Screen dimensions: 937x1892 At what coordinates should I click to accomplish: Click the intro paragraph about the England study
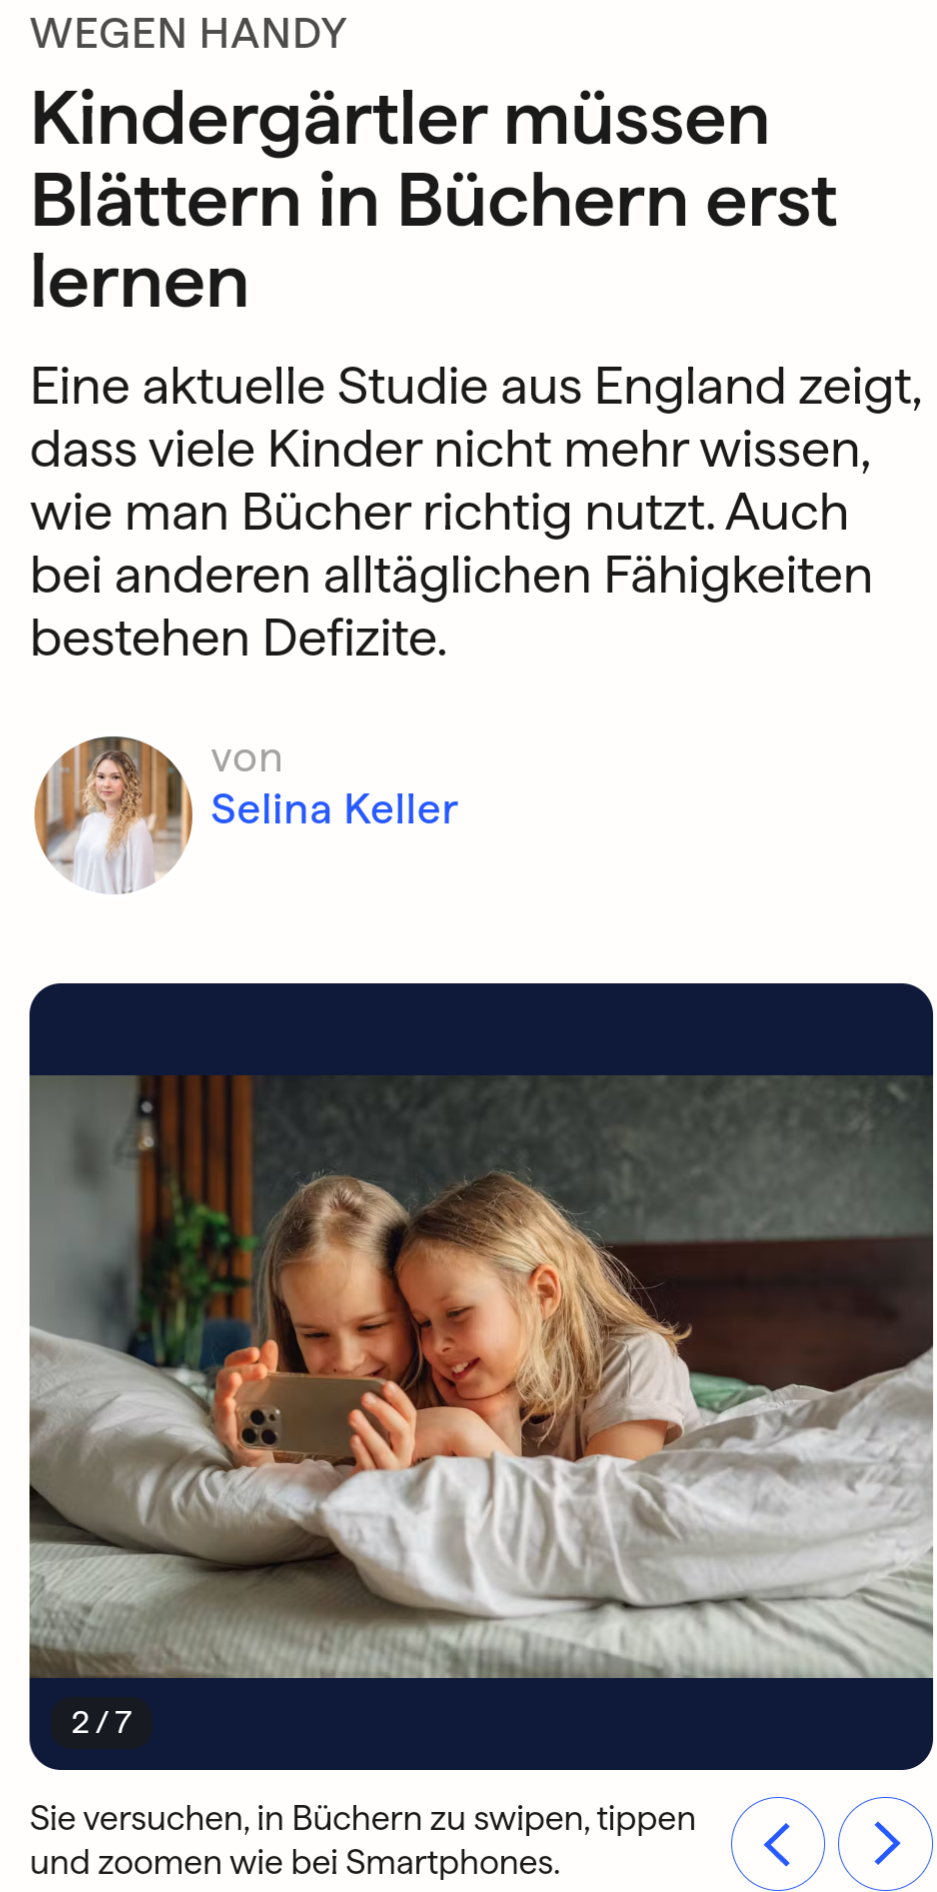coord(476,512)
